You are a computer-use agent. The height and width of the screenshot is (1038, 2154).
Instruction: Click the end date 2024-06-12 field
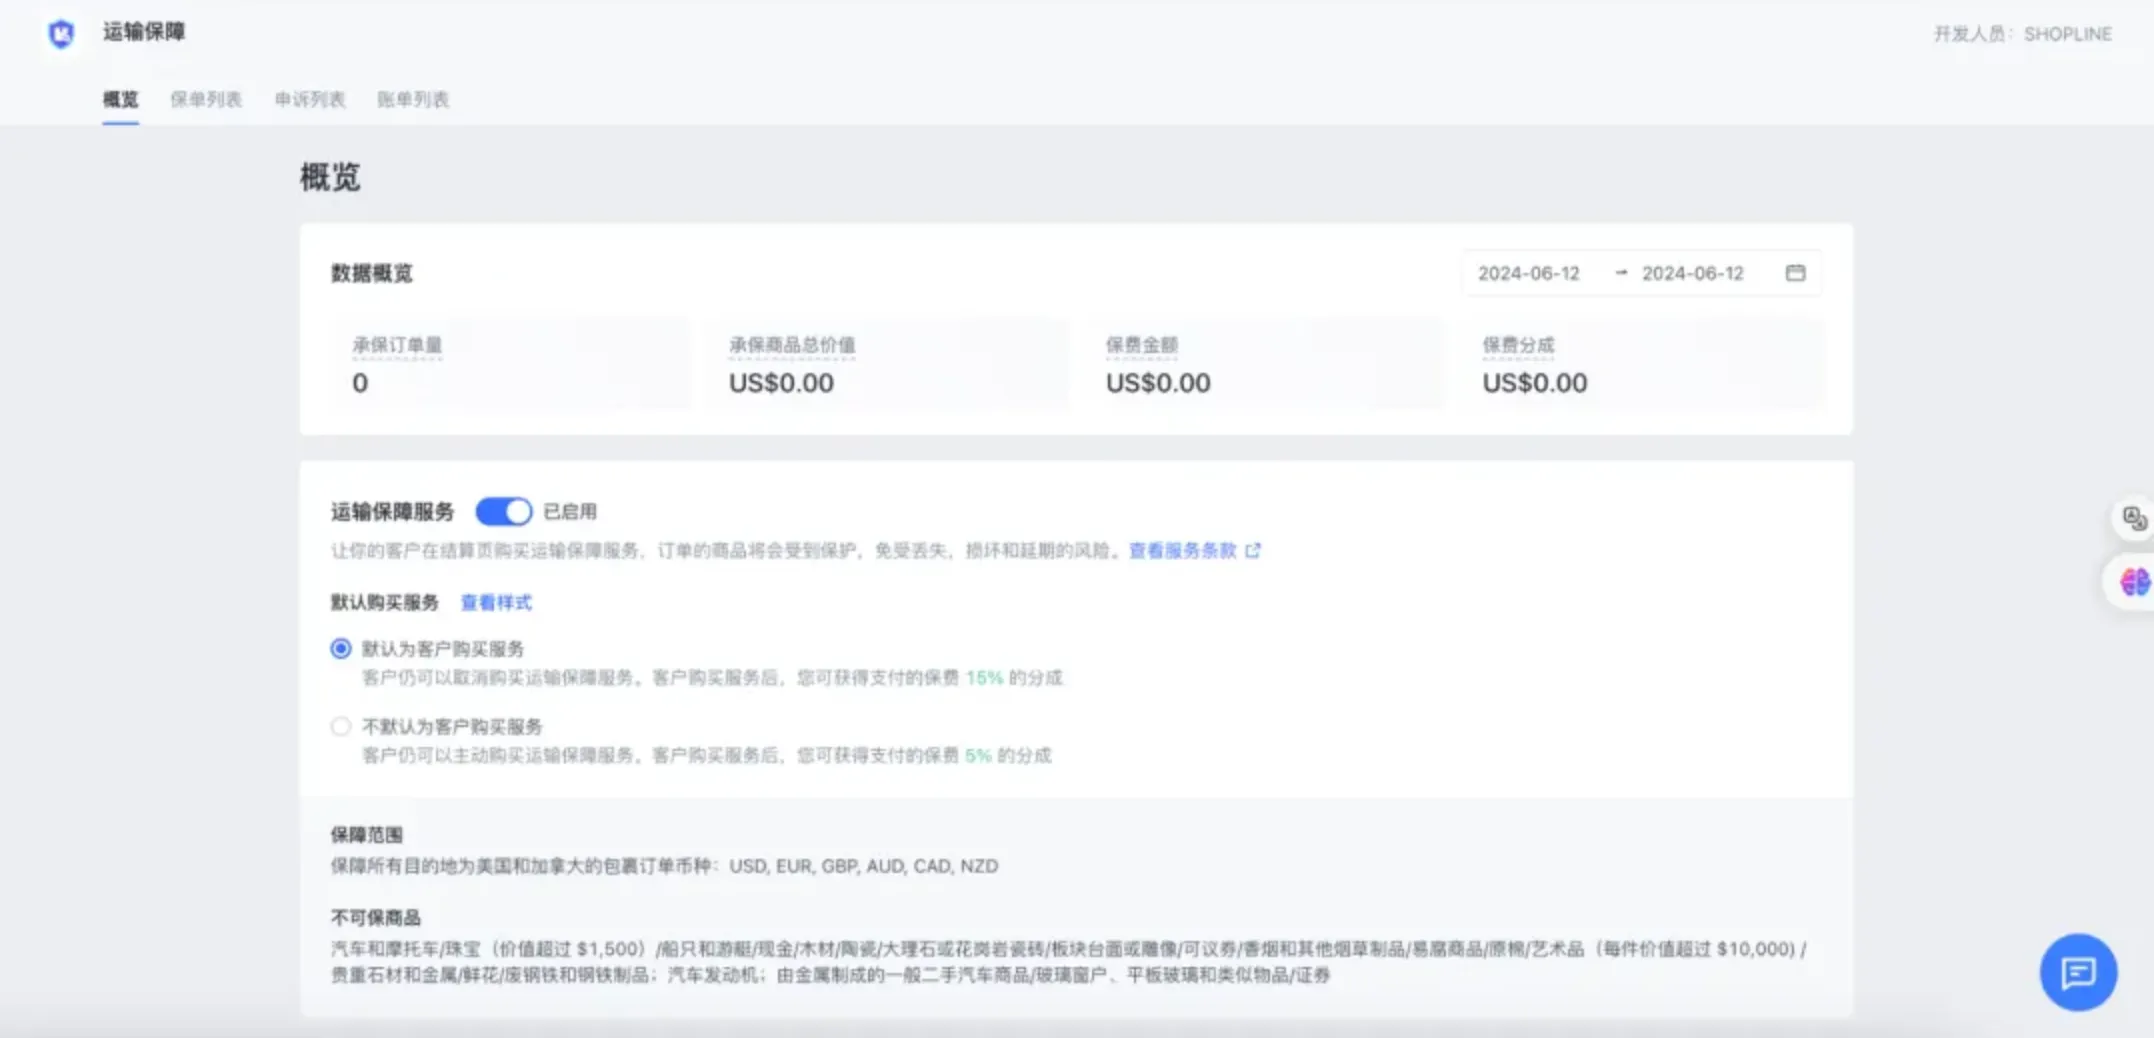tap(1692, 273)
